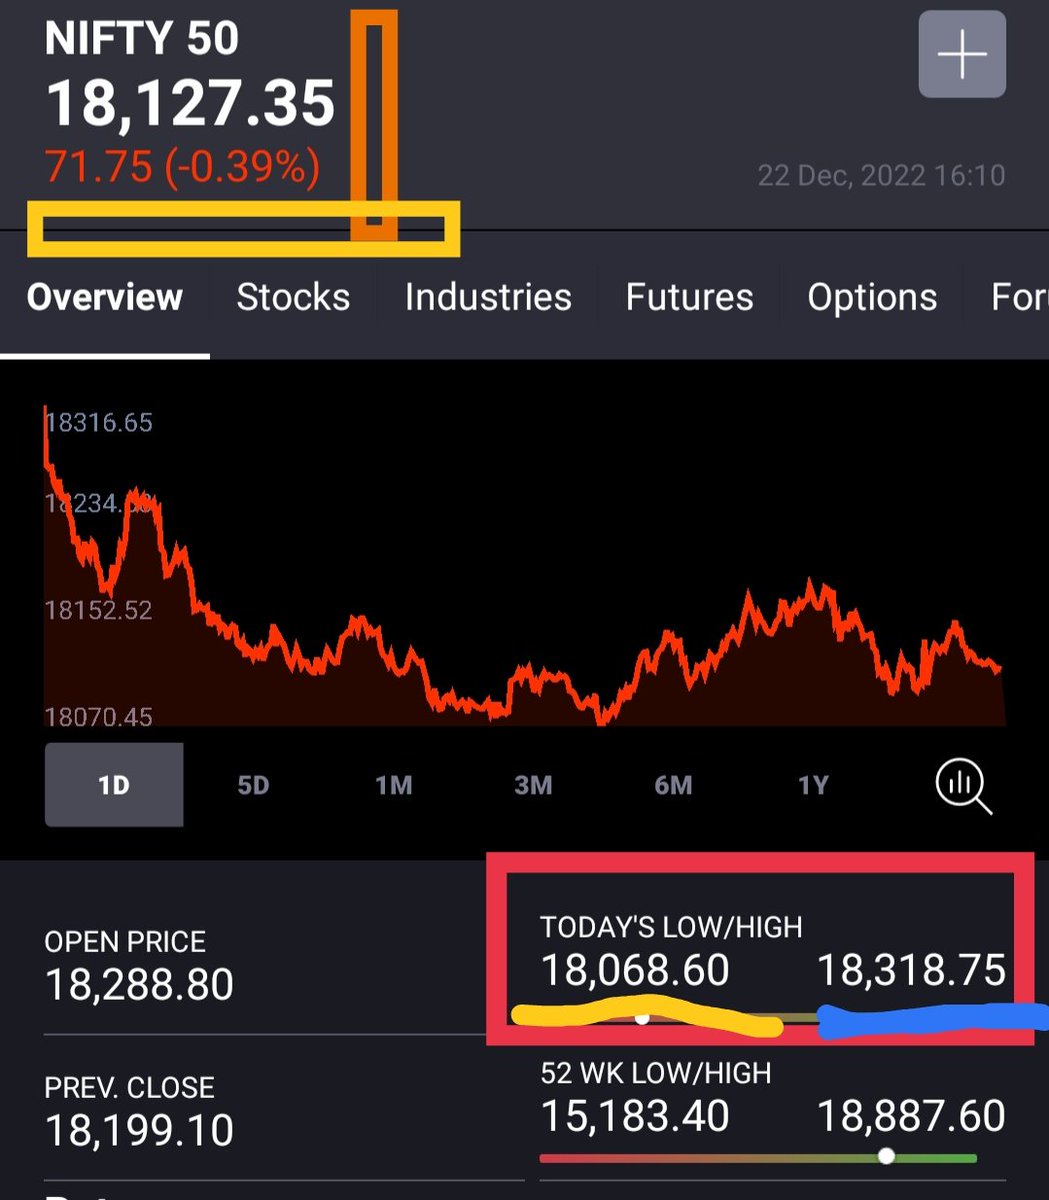
Task: Select the 1M chart timeframe
Action: tap(392, 785)
